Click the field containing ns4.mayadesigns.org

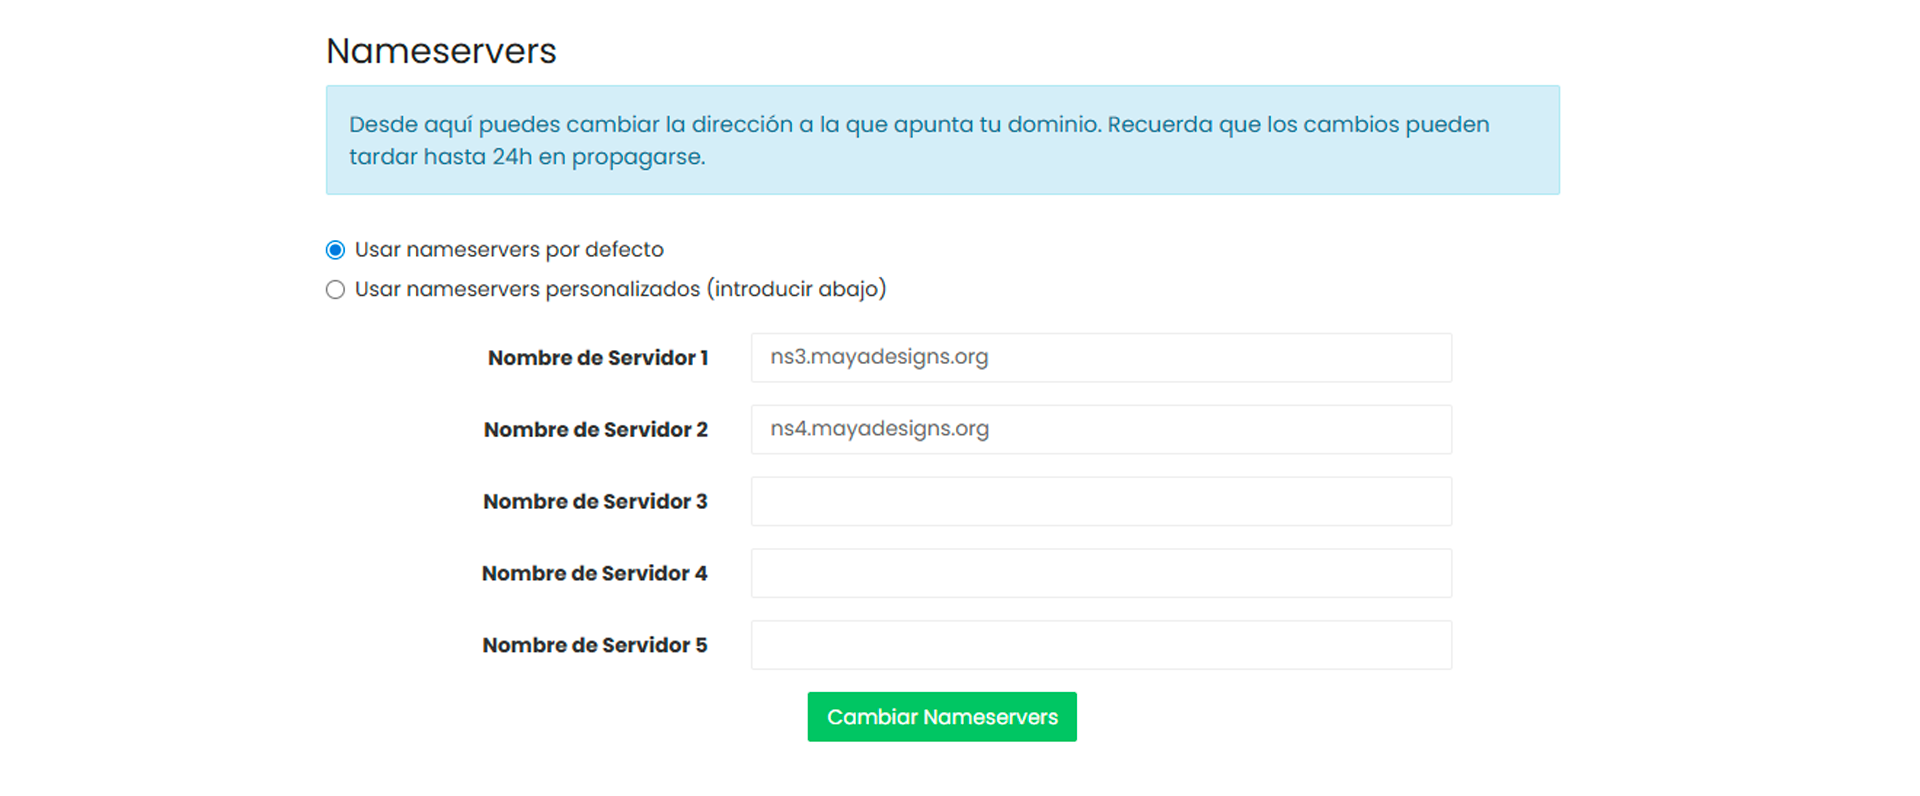pos(1100,430)
